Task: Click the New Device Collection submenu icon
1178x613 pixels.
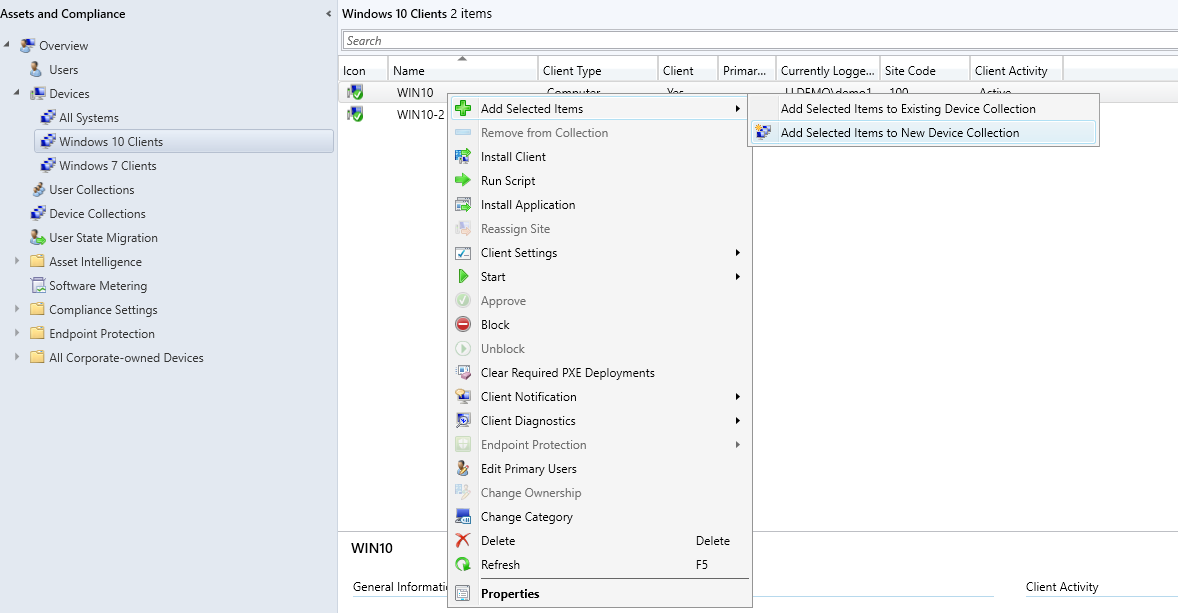Action: click(763, 132)
